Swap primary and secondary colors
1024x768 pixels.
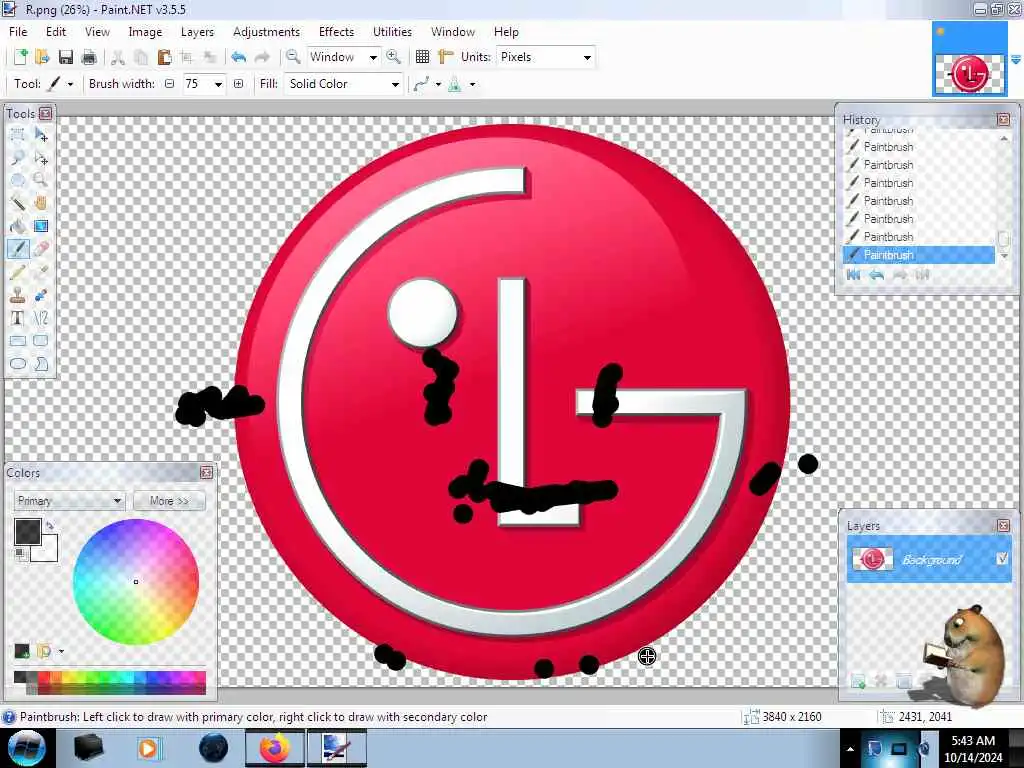[x=50, y=525]
